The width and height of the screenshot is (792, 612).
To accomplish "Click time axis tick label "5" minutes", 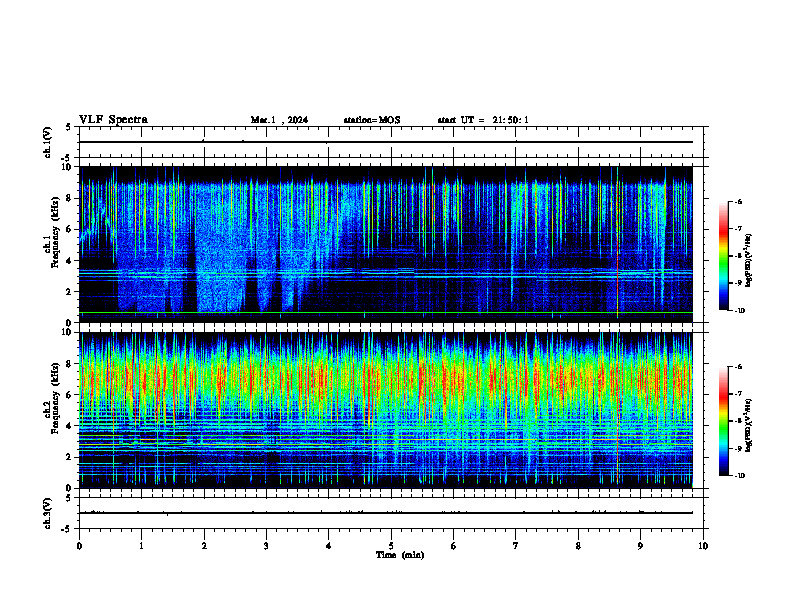I will coord(391,546).
